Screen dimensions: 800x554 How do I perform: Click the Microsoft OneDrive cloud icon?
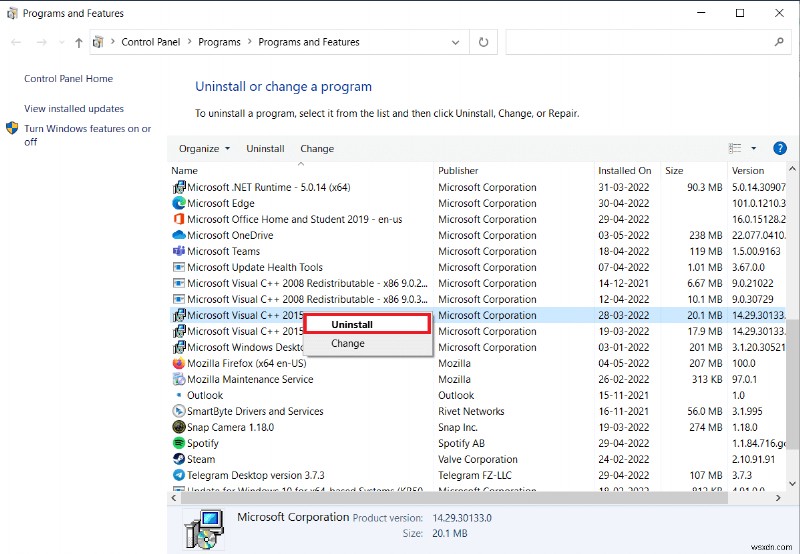click(x=179, y=235)
